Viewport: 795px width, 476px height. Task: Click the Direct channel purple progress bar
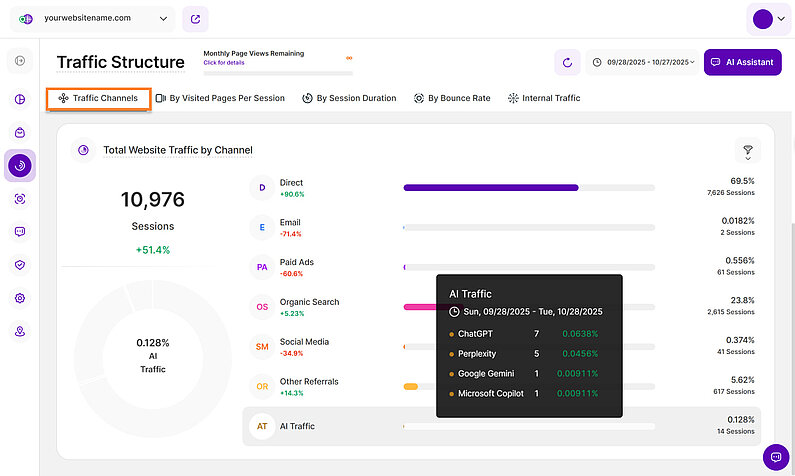[490, 187]
